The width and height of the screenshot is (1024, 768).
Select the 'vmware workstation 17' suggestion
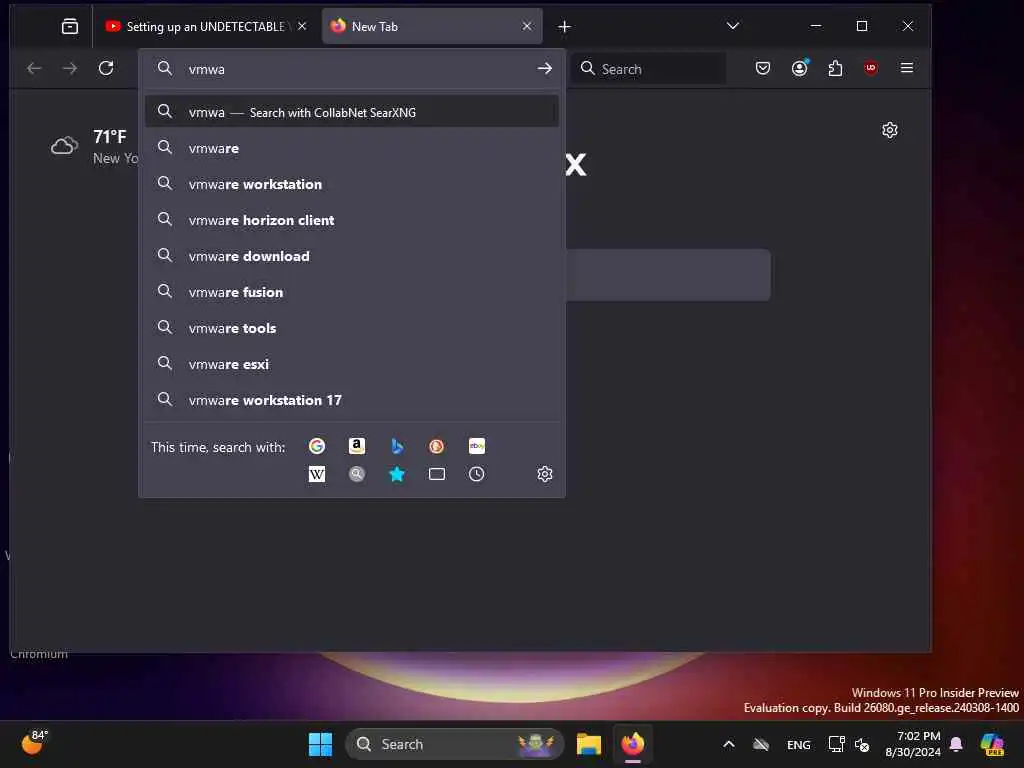(x=352, y=400)
